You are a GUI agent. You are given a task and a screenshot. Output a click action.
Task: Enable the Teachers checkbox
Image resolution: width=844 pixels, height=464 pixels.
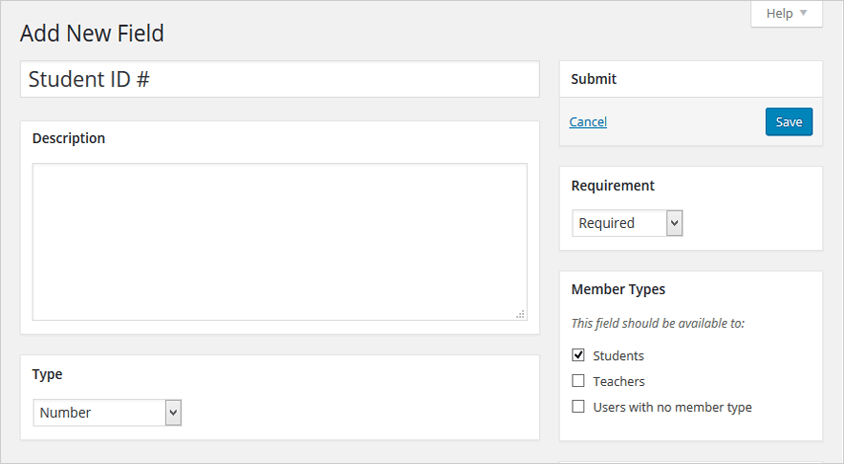pos(578,381)
